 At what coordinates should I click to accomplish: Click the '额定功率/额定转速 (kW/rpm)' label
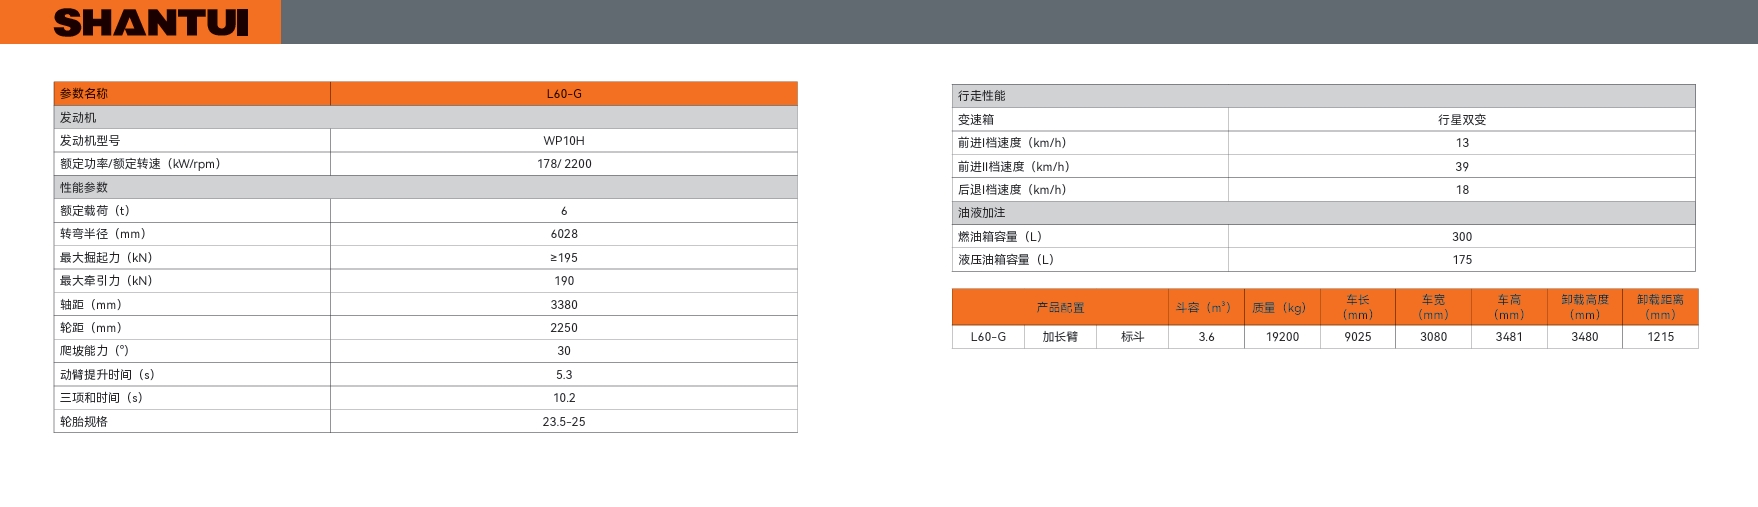(140, 164)
